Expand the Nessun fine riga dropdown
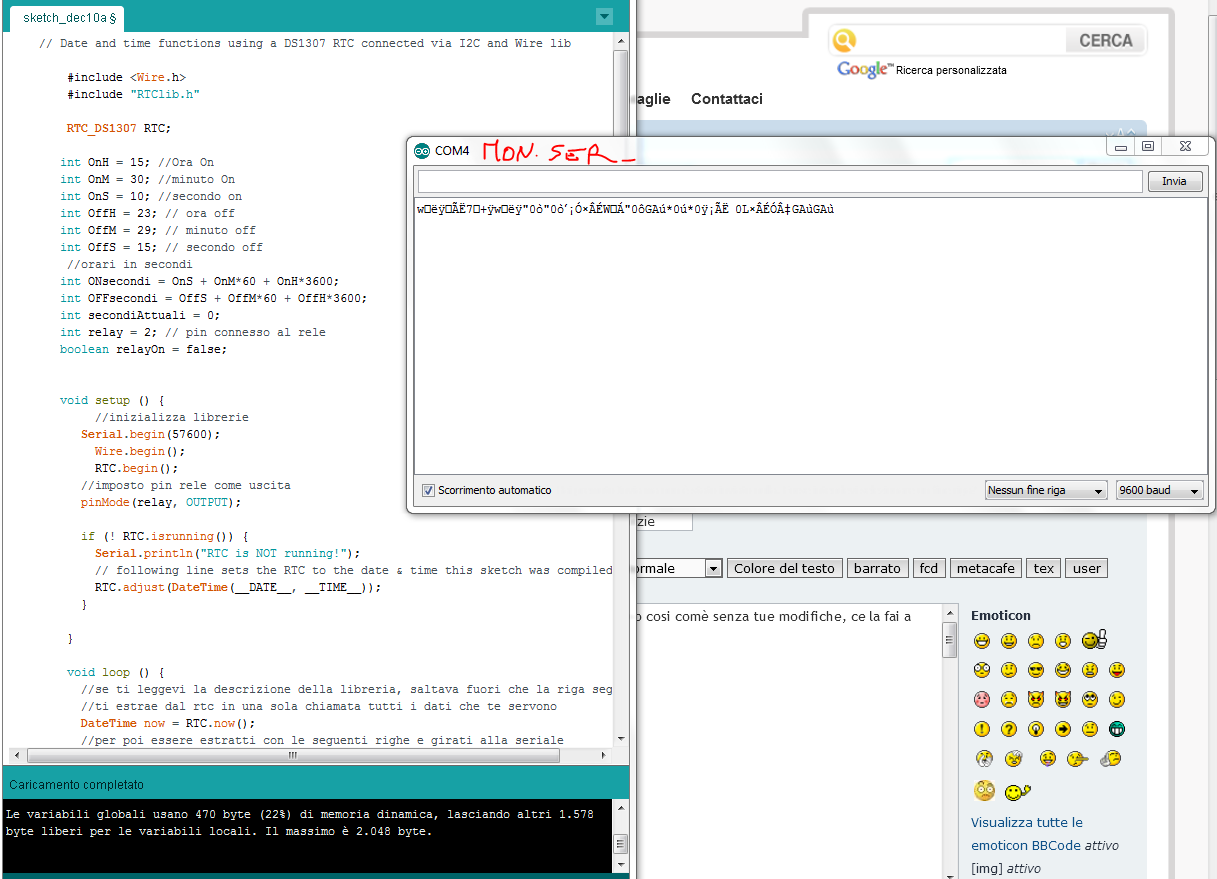Screen dimensions: 1217x879 pos(1045,491)
